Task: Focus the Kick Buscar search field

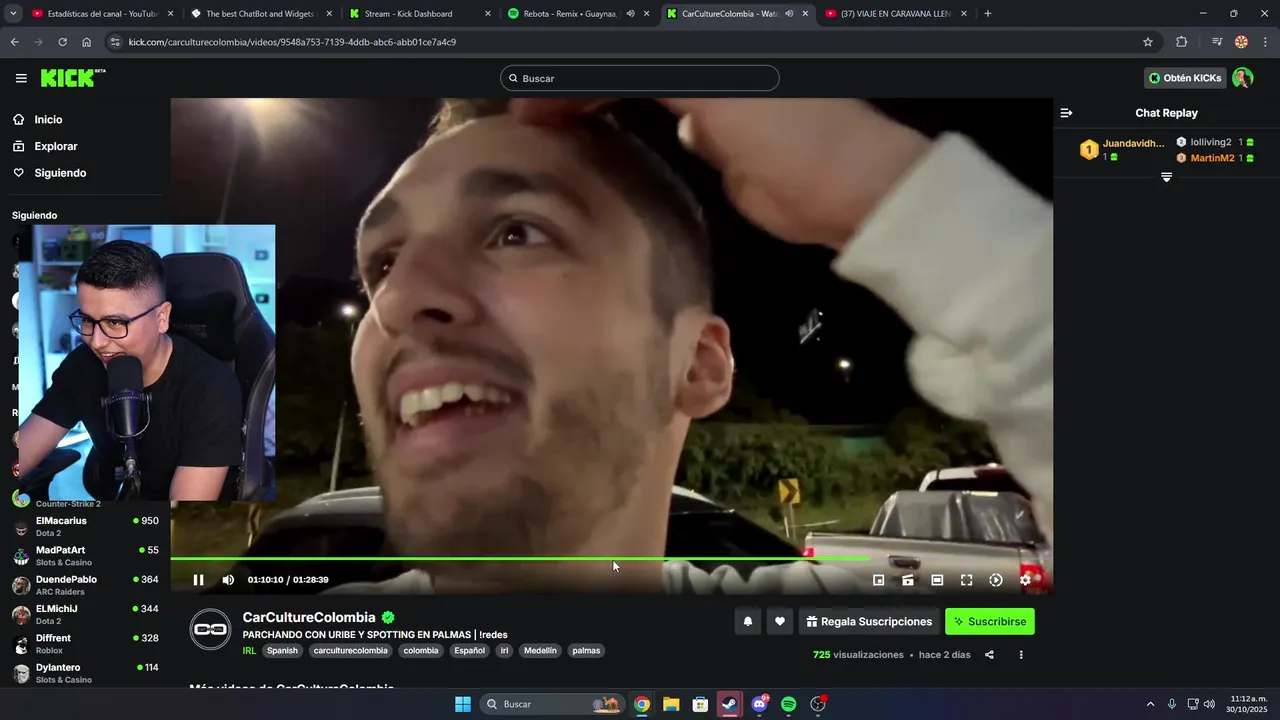Action: tap(640, 78)
